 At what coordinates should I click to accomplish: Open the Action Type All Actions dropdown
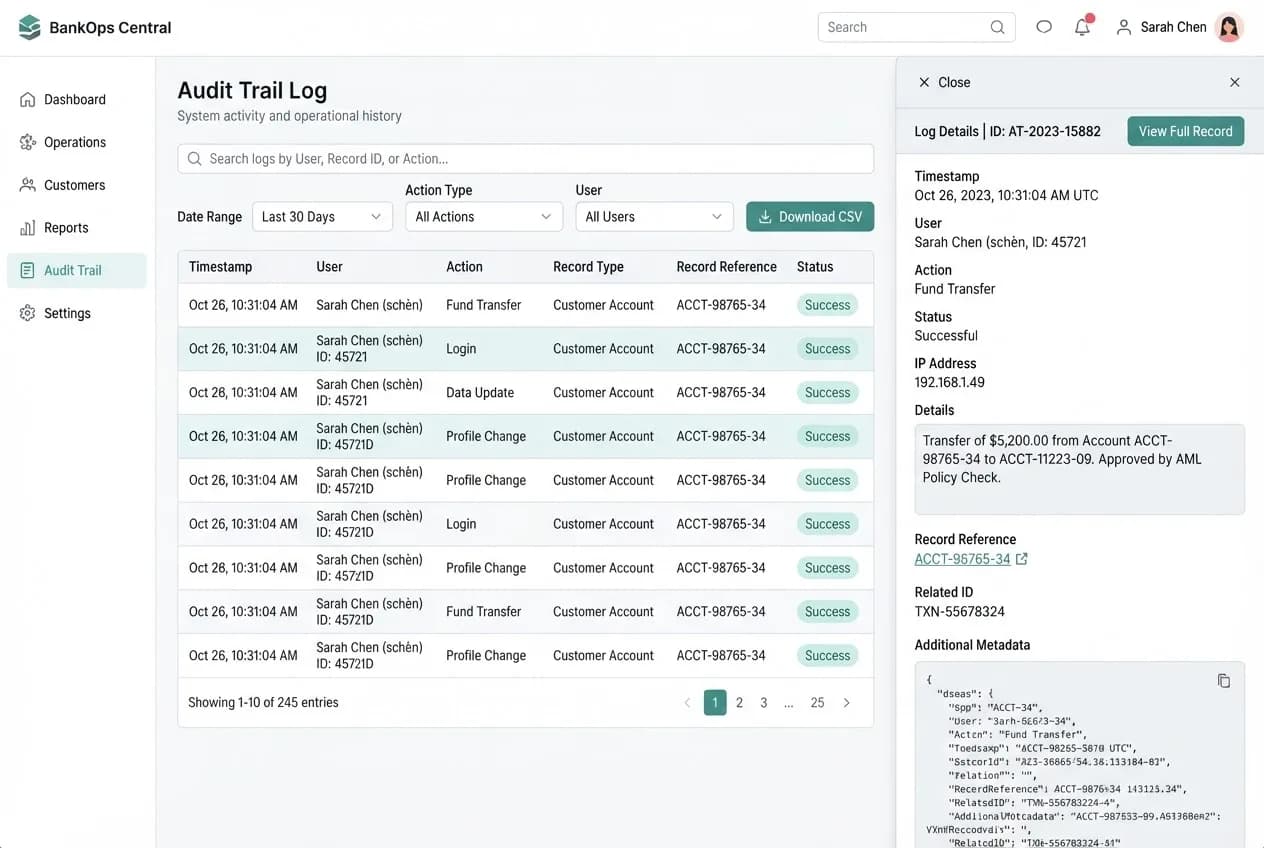click(484, 217)
